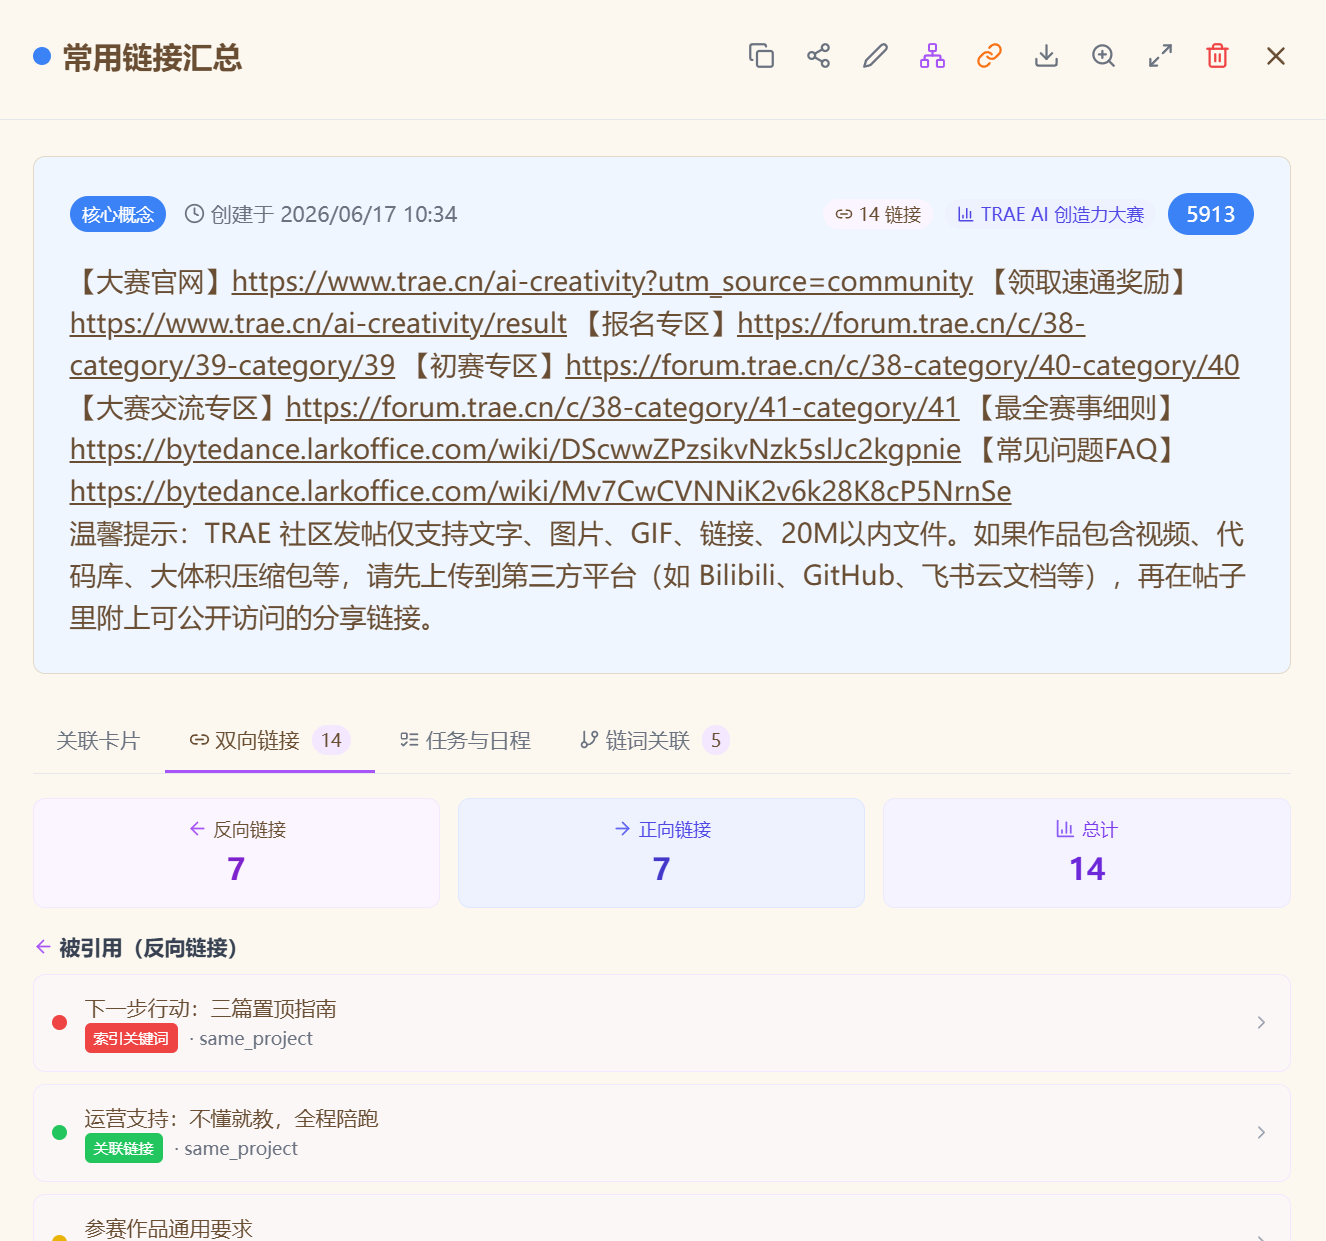This screenshot has height=1241, width=1326.
Task: Click the 14 链接 badge
Action: (878, 214)
